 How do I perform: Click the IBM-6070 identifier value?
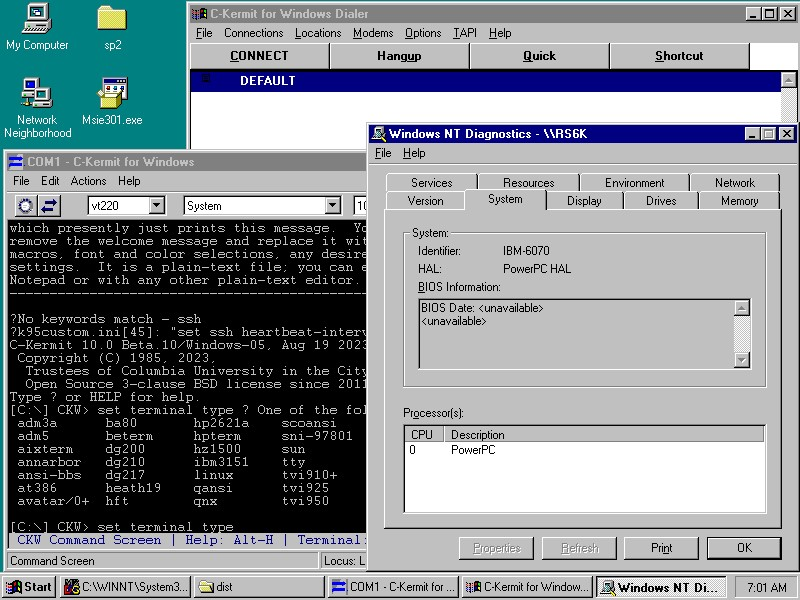526,251
